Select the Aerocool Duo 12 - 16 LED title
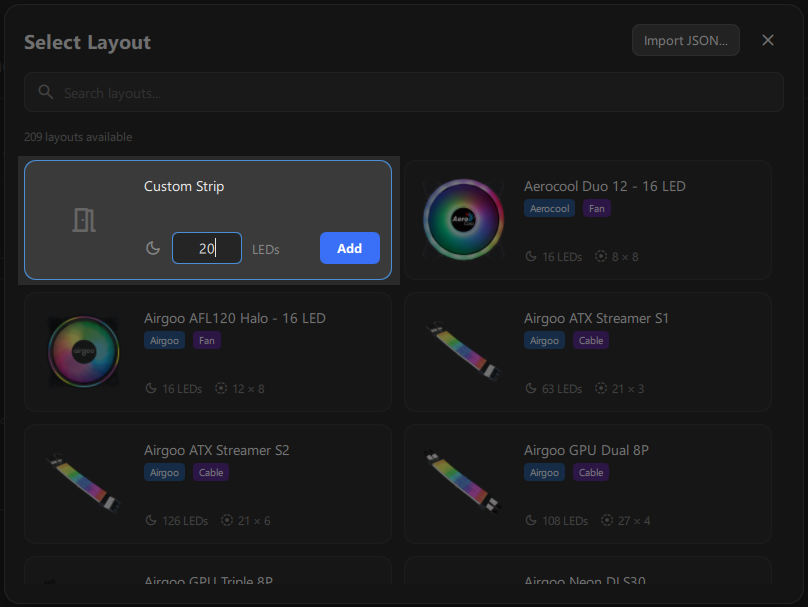 [604, 186]
